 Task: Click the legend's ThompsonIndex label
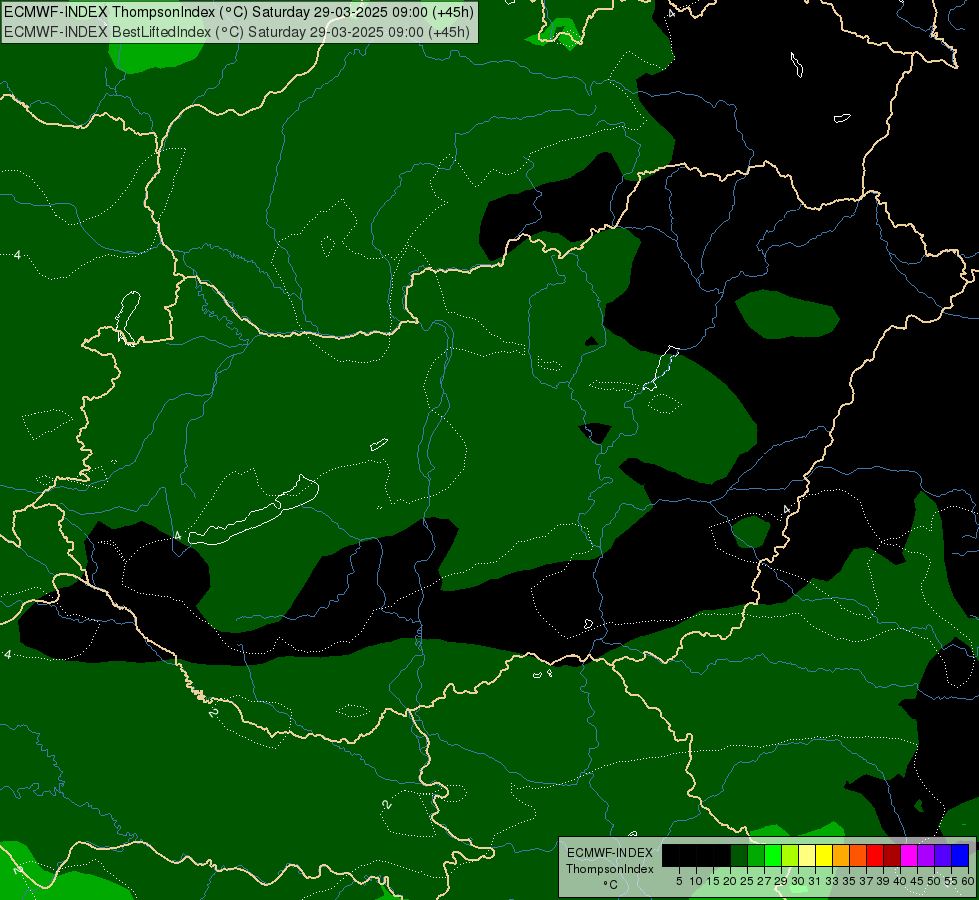tap(610, 869)
